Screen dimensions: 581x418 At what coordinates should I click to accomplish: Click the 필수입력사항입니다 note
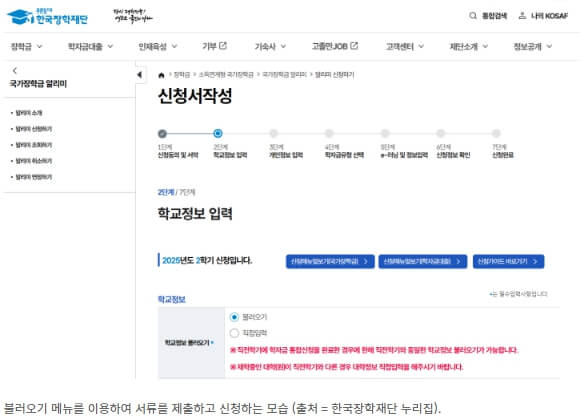[x=518, y=294]
